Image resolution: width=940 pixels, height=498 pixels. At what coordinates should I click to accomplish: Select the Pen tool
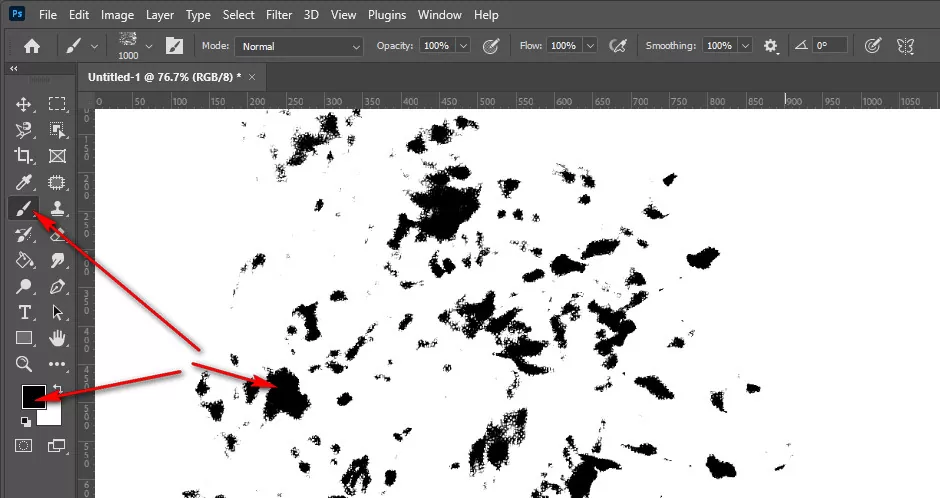[x=57, y=286]
